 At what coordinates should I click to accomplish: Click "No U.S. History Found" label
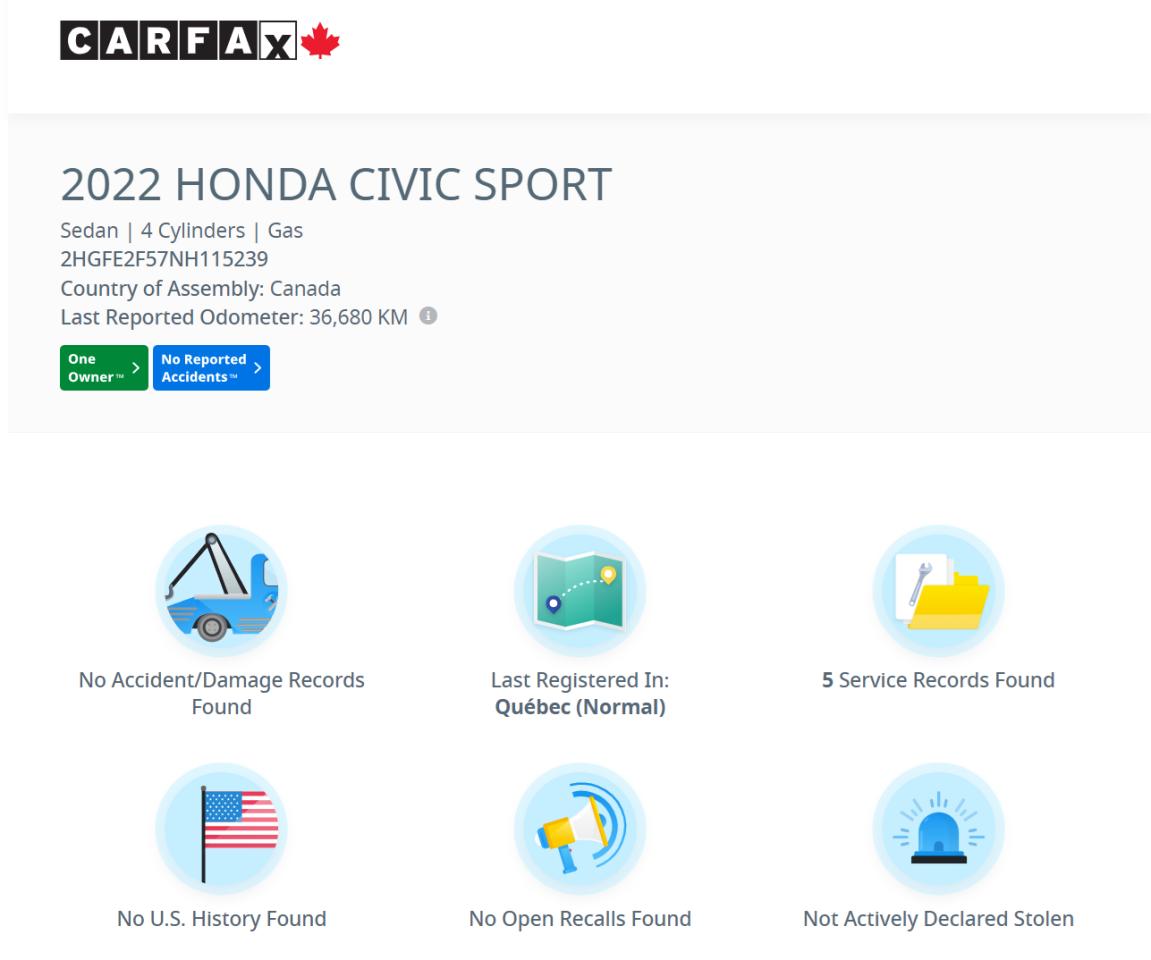[222, 919]
